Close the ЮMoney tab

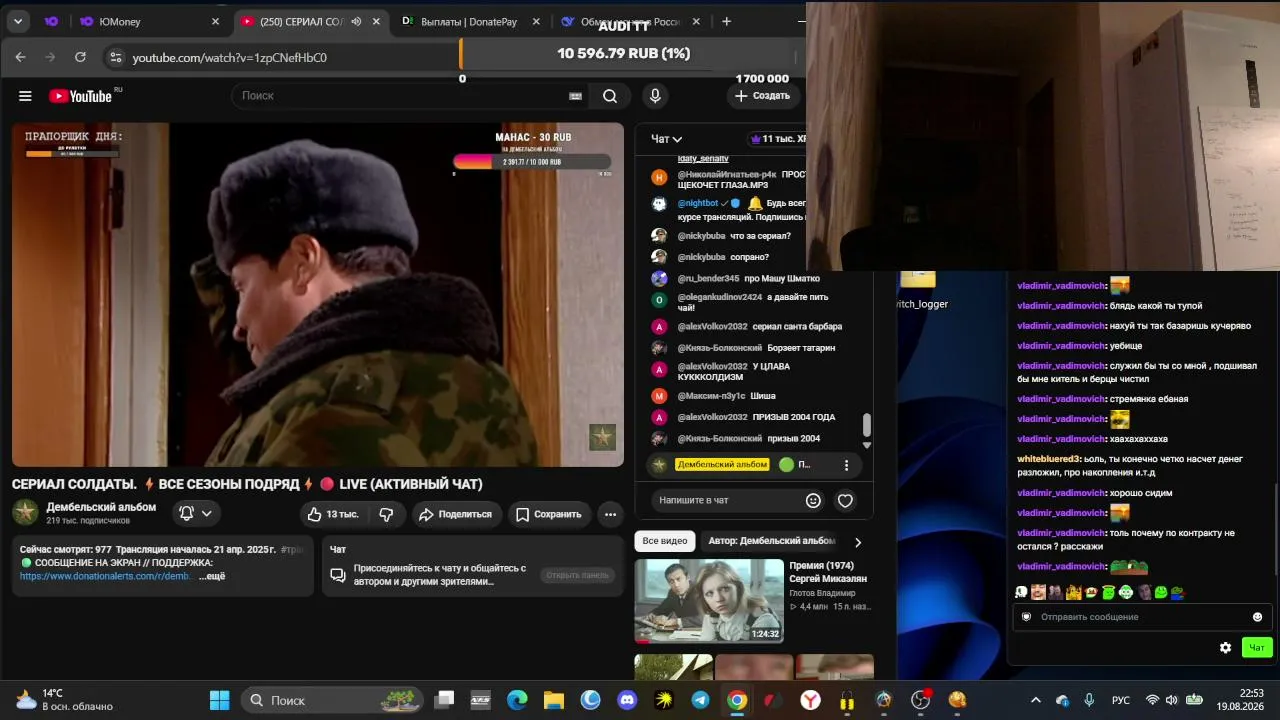[215, 21]
